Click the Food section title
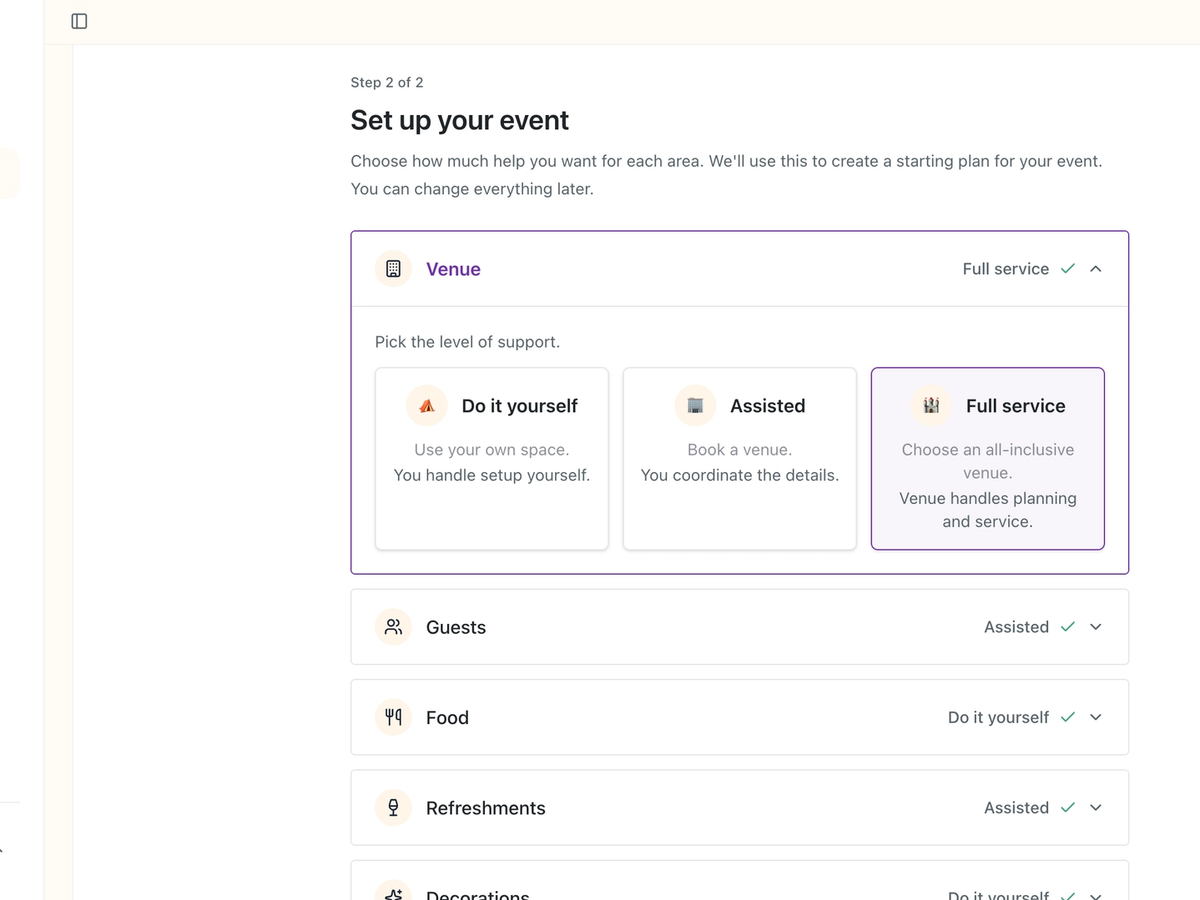This screenshot has height=900, width=1200. coord(447,717)
